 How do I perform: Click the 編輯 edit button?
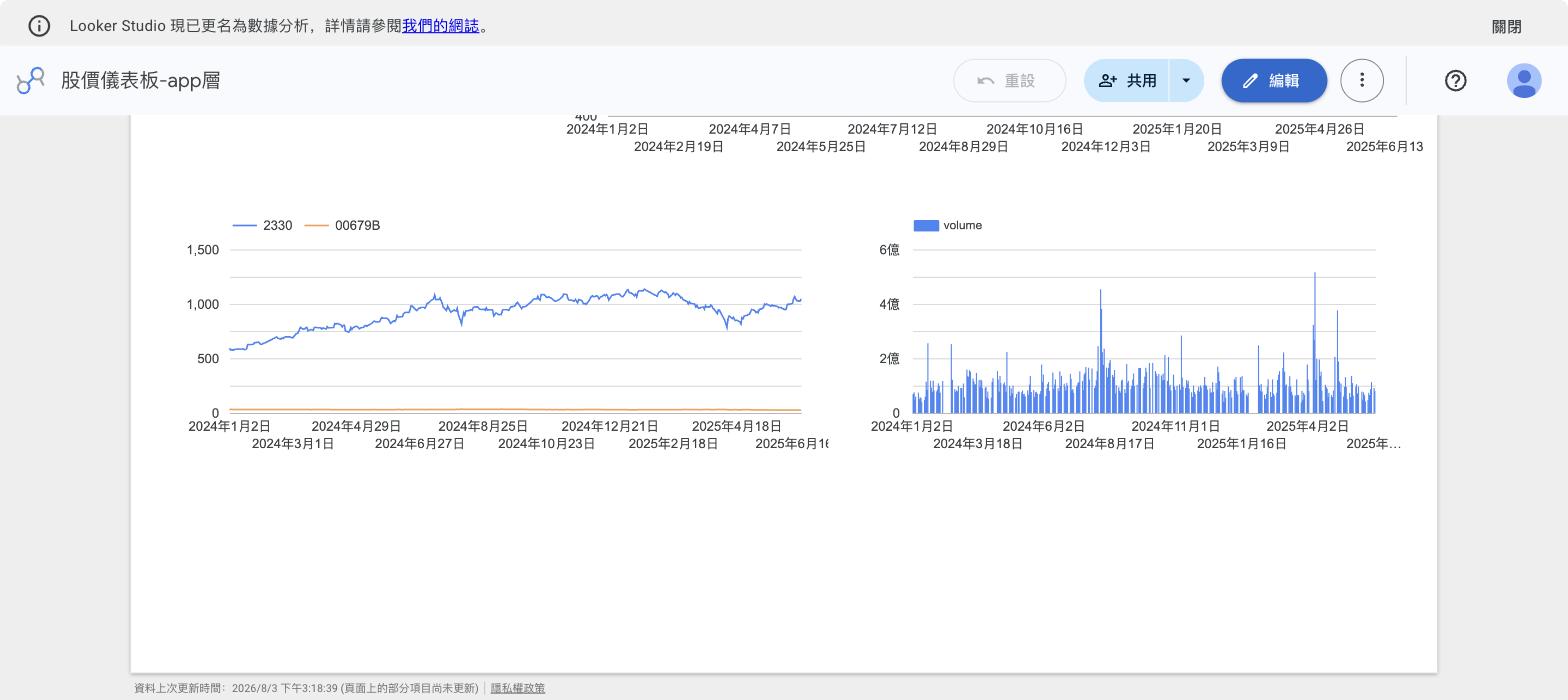click(1274, 81)
